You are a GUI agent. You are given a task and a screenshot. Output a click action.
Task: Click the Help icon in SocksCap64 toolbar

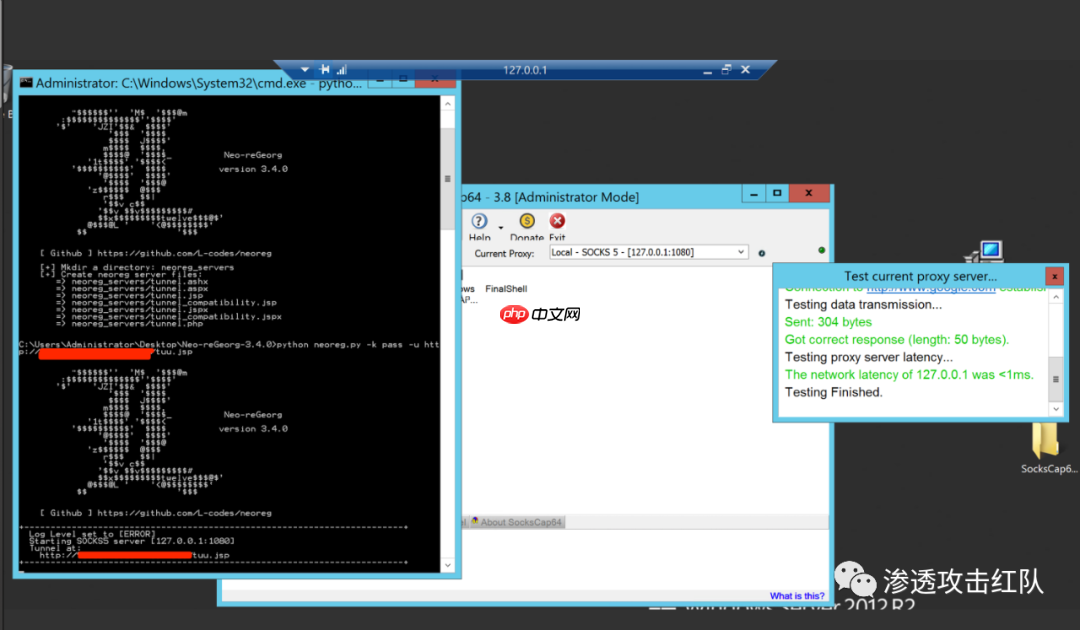(x=479, y=221)
